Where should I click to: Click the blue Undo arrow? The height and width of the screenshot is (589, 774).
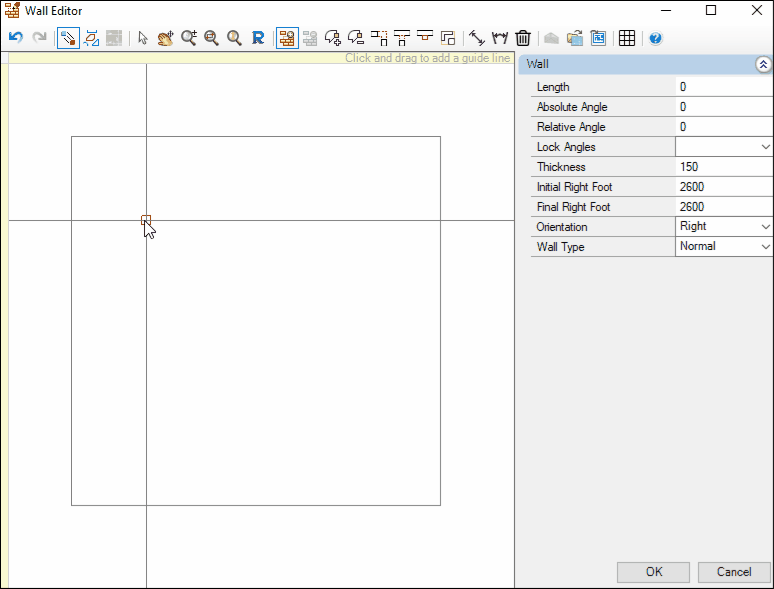pyautogui.click(x=16, y=38)
